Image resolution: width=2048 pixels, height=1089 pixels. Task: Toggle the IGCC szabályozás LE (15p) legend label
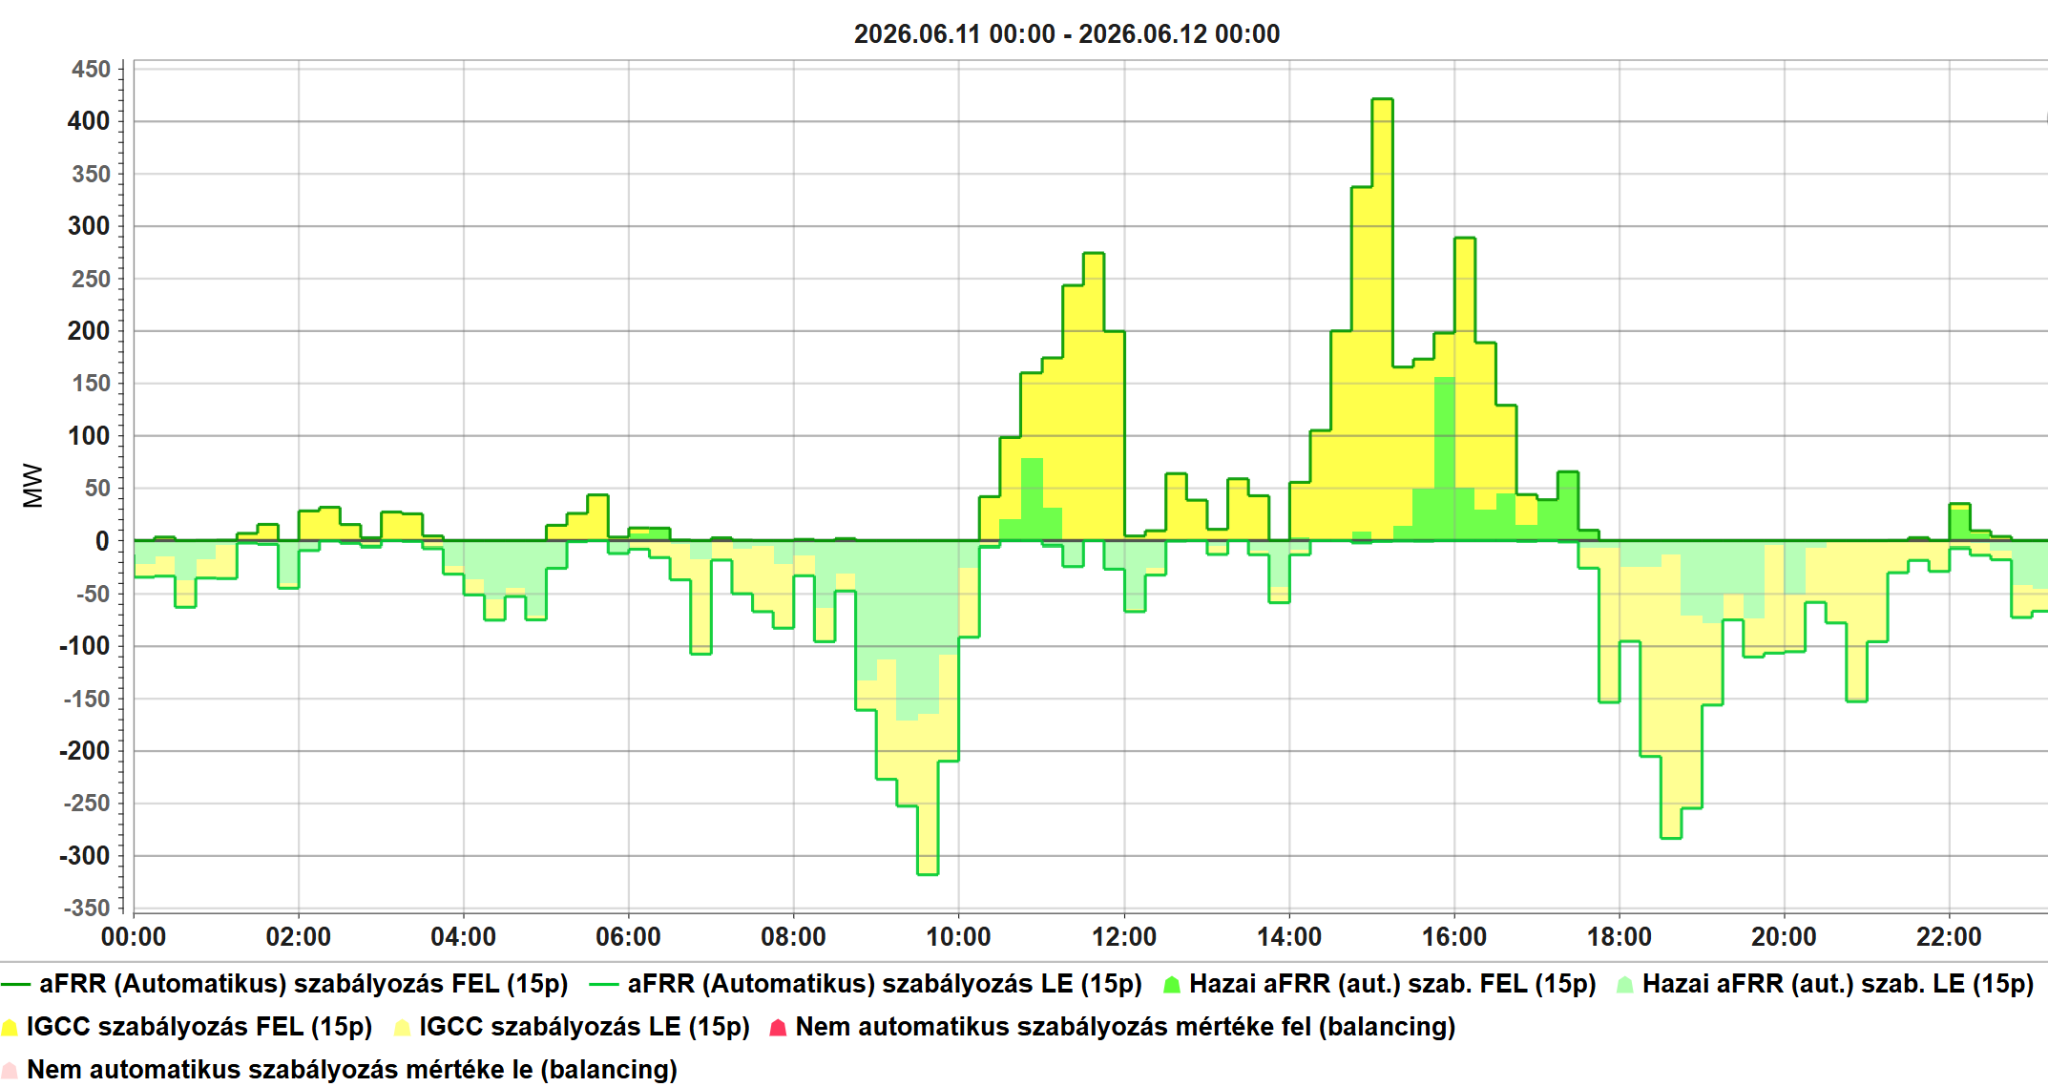click(585, 1027)
